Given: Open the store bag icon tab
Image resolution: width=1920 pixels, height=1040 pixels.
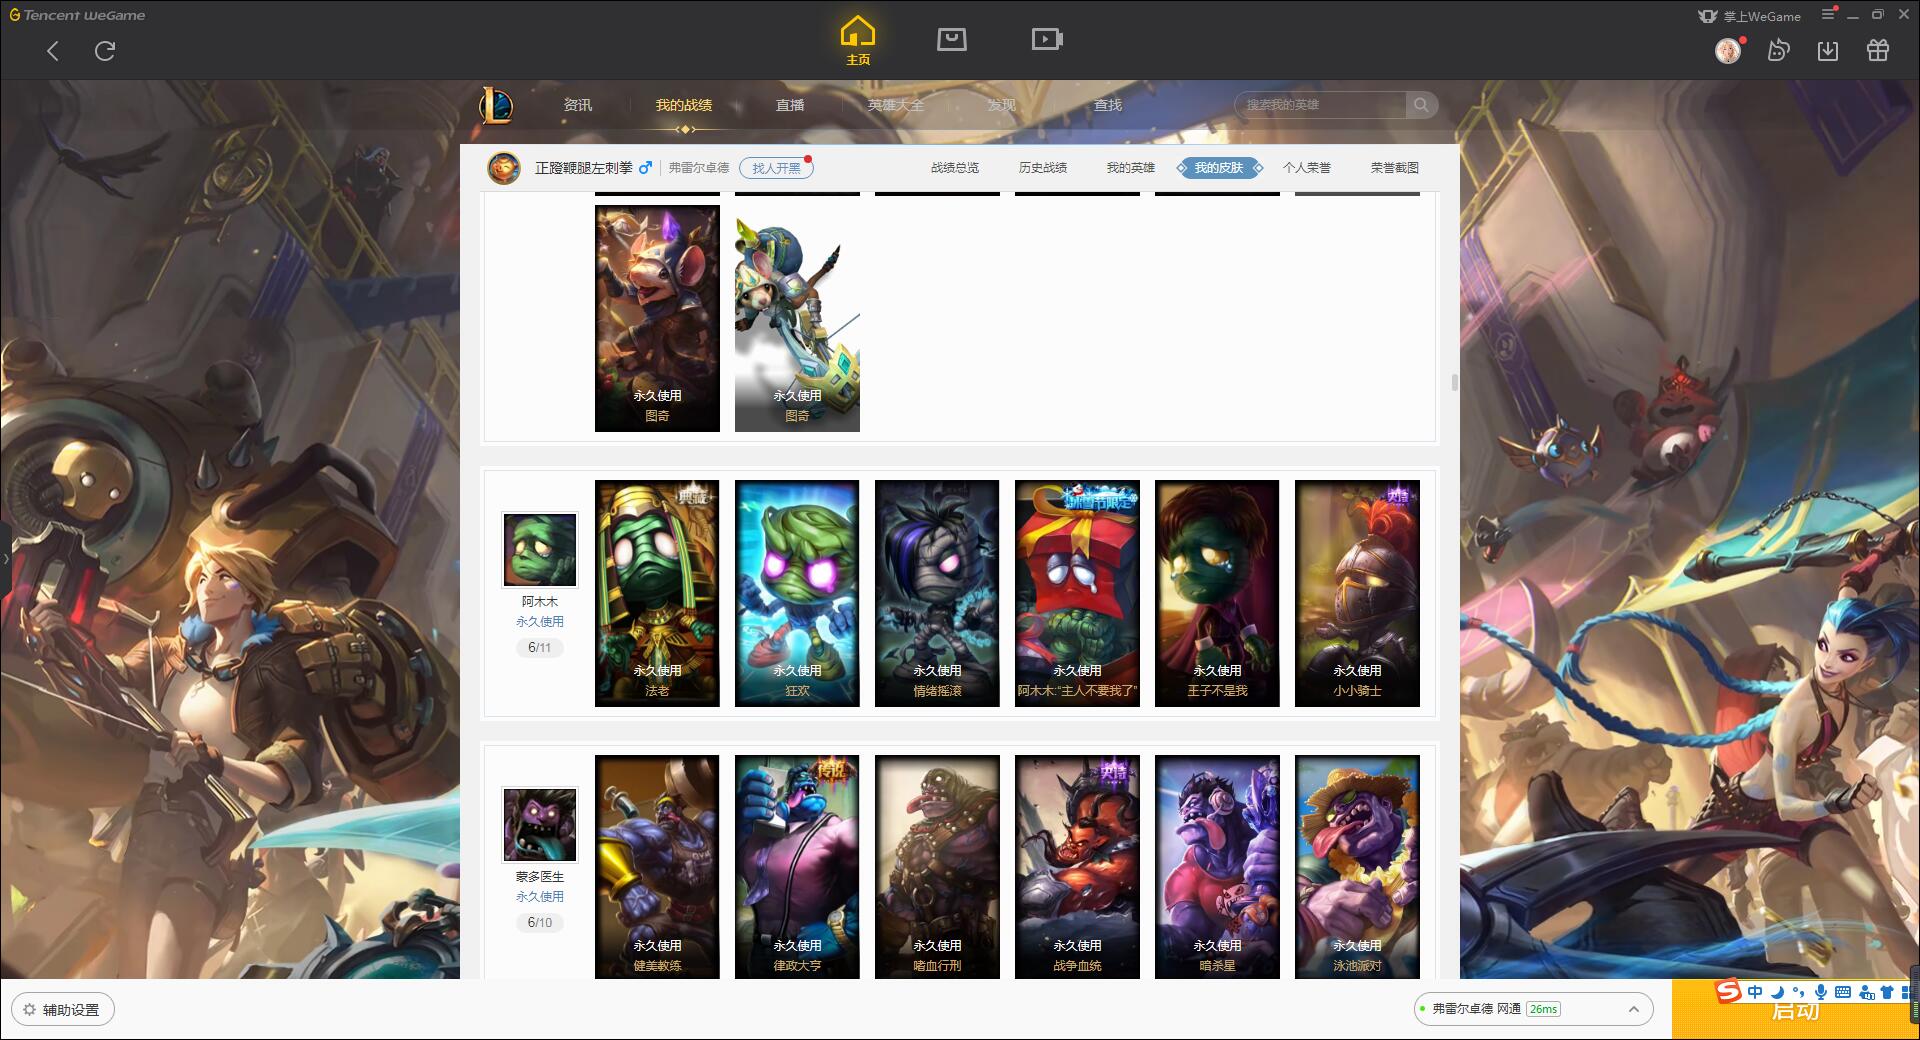Looking at the screenshot, I should pos(952,39).
